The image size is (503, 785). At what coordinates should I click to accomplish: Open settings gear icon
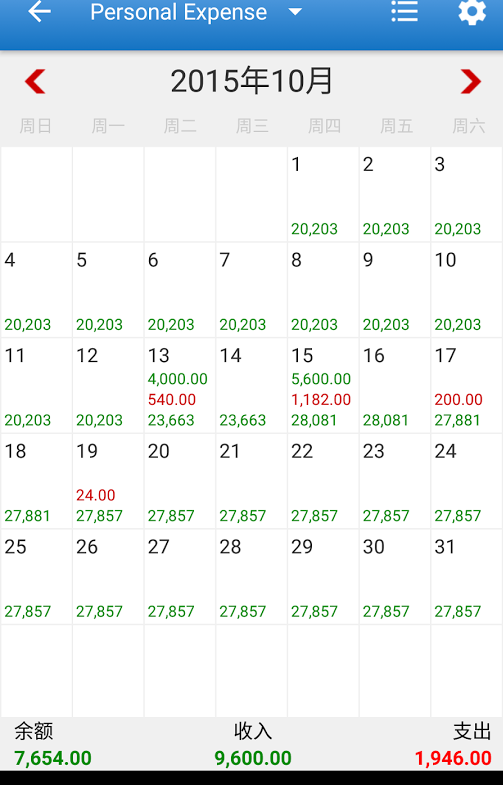click(x=472, y=12)
